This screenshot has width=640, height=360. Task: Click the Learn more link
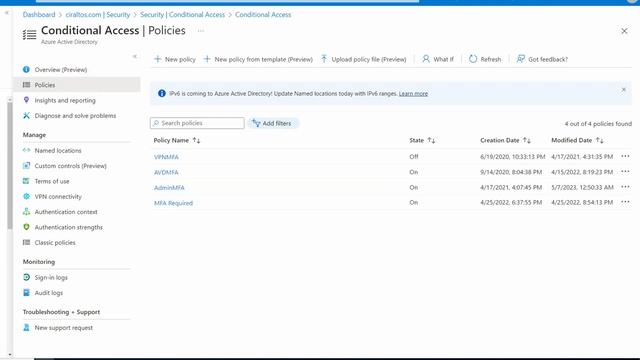[x=413, y=94]
